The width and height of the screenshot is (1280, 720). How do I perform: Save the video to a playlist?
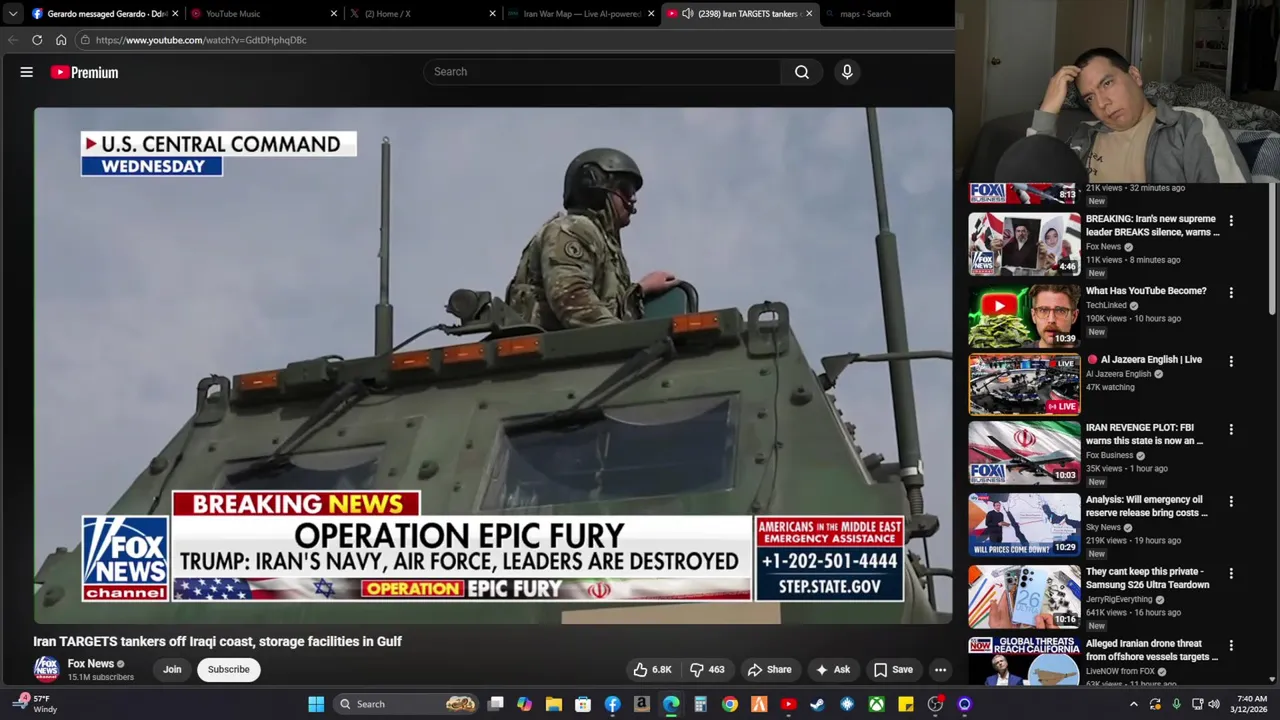tap(892, 670)
